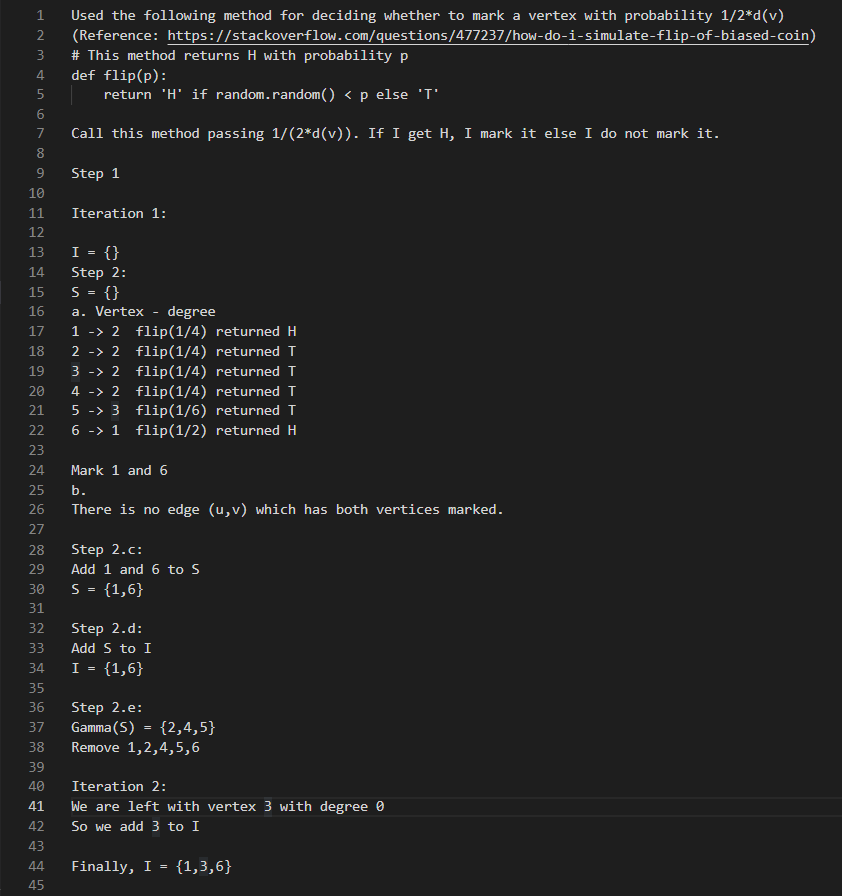The height and width of the screenshot is (896, 842).
Task: Click 'flip(1/2) returned H' on vertex 6 row
Action: pyautogui.click(x=215, y=431)
